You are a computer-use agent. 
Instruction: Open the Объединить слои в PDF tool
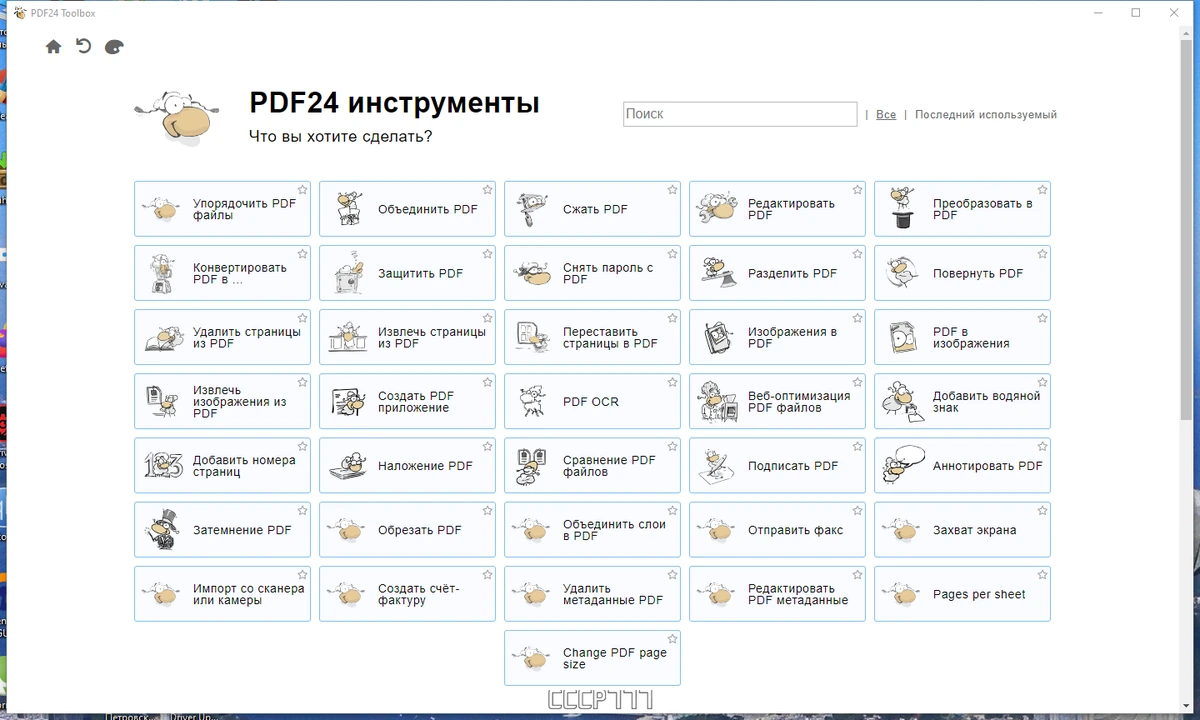coord(592,530)
